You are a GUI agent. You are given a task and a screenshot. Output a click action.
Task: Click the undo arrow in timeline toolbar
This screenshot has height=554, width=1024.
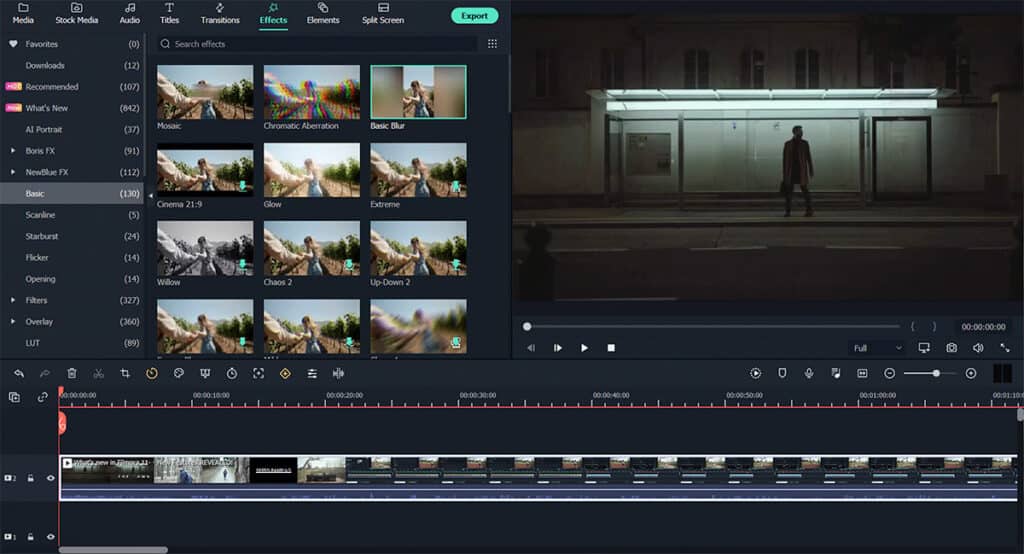tap(19, 374)
